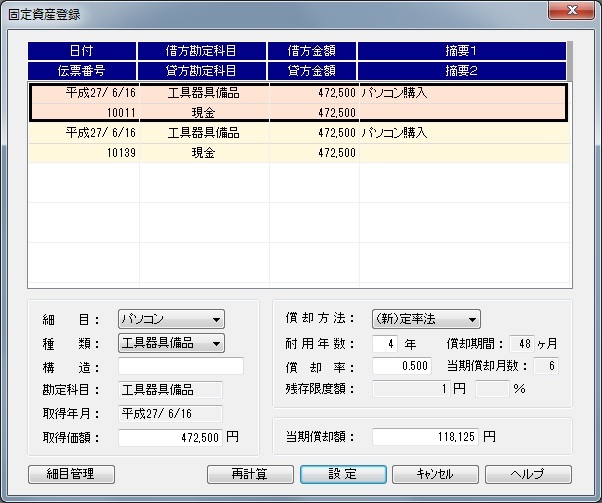
Task: Confirm with the 設定 button
Action: pos(343,474)
